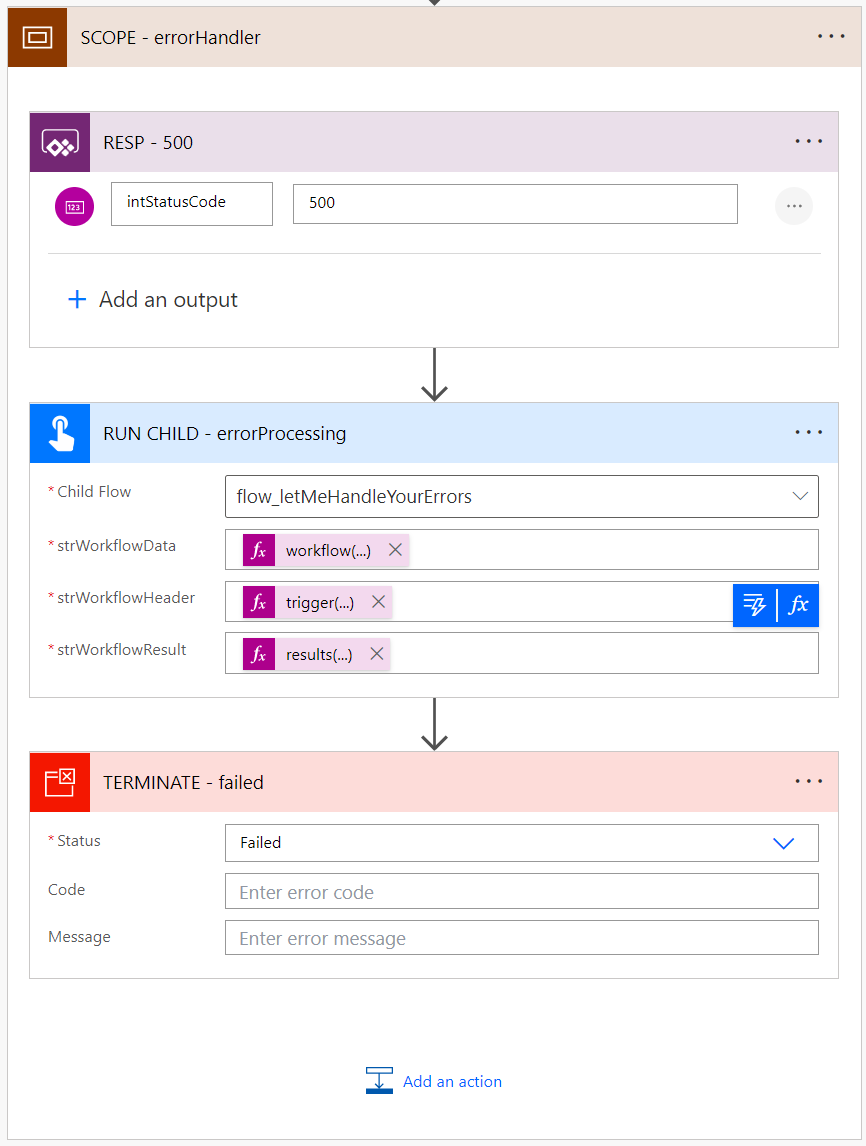This screenshot has height=1146, width=866.
Task: Remove the trigger(...) expression token
Action: tap(378, 602)
